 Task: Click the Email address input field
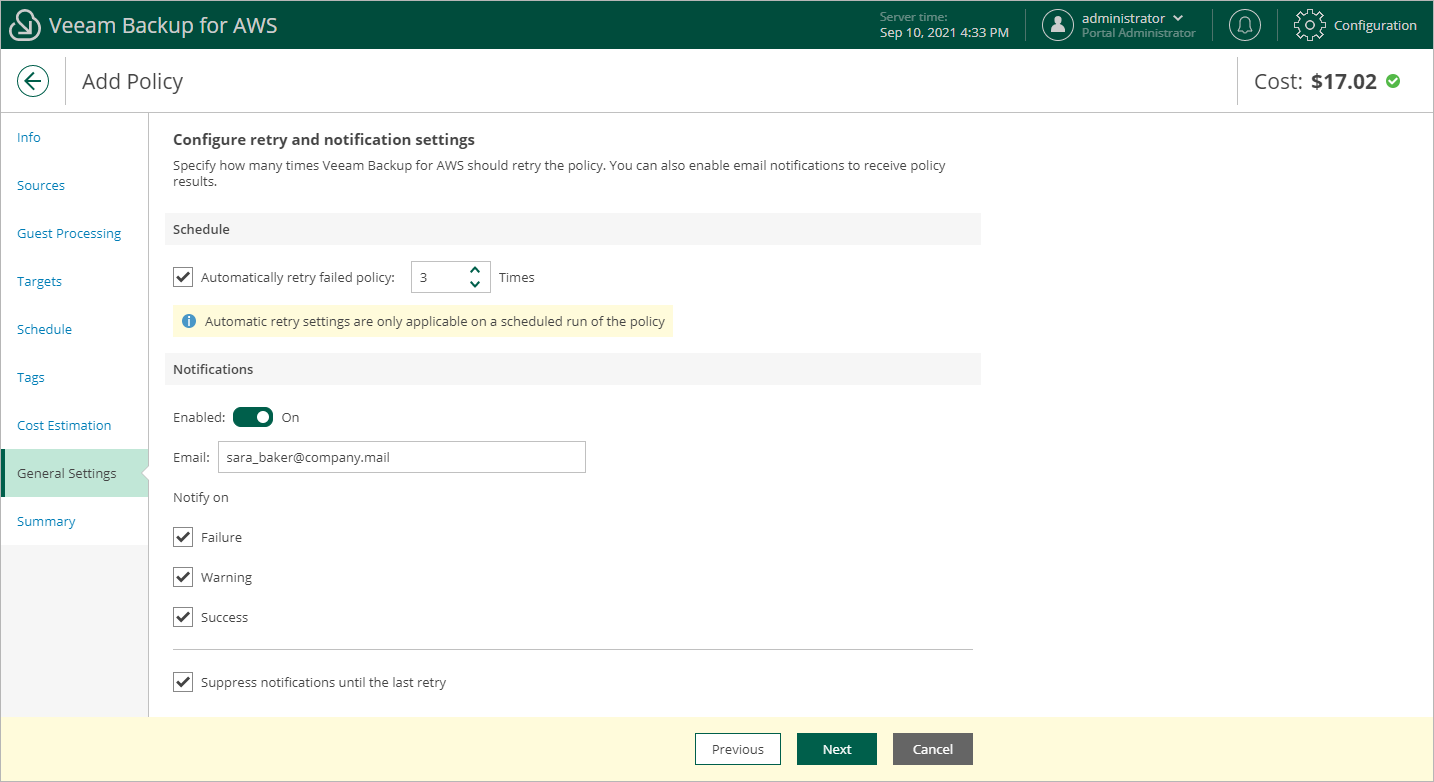coord(401,457)
